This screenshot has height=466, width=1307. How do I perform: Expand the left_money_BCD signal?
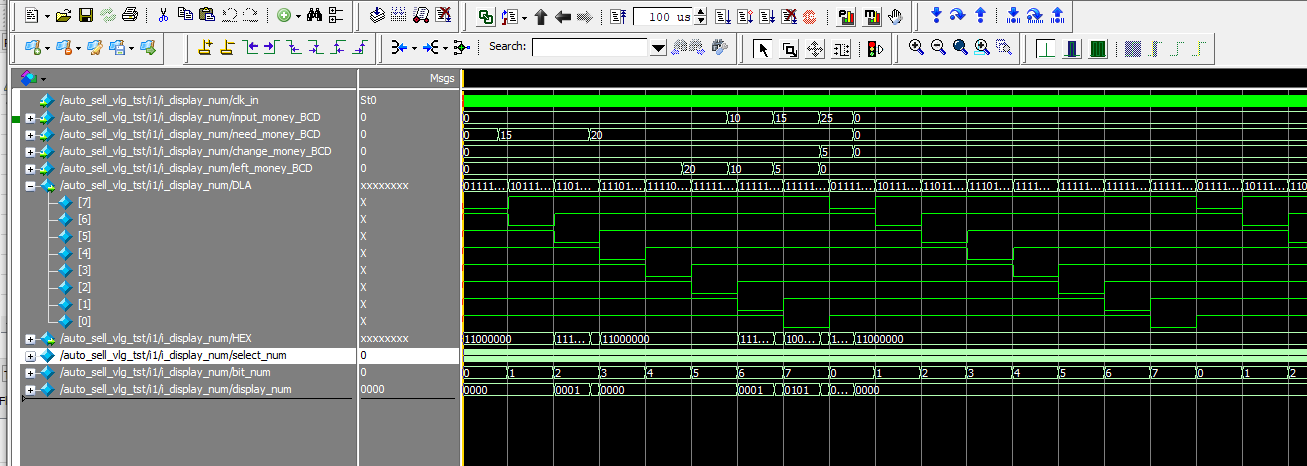(x=30, y=169)
